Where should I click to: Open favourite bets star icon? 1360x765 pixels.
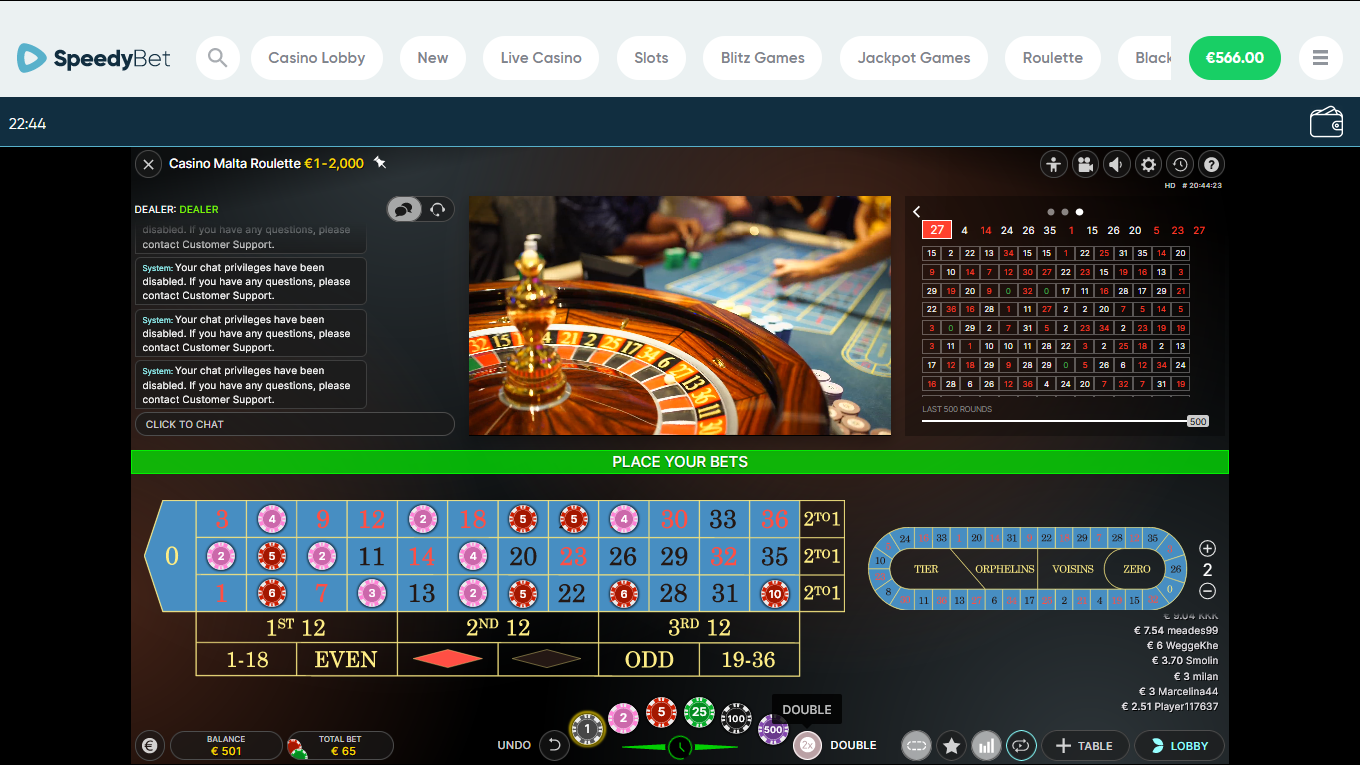pos(952,746)
